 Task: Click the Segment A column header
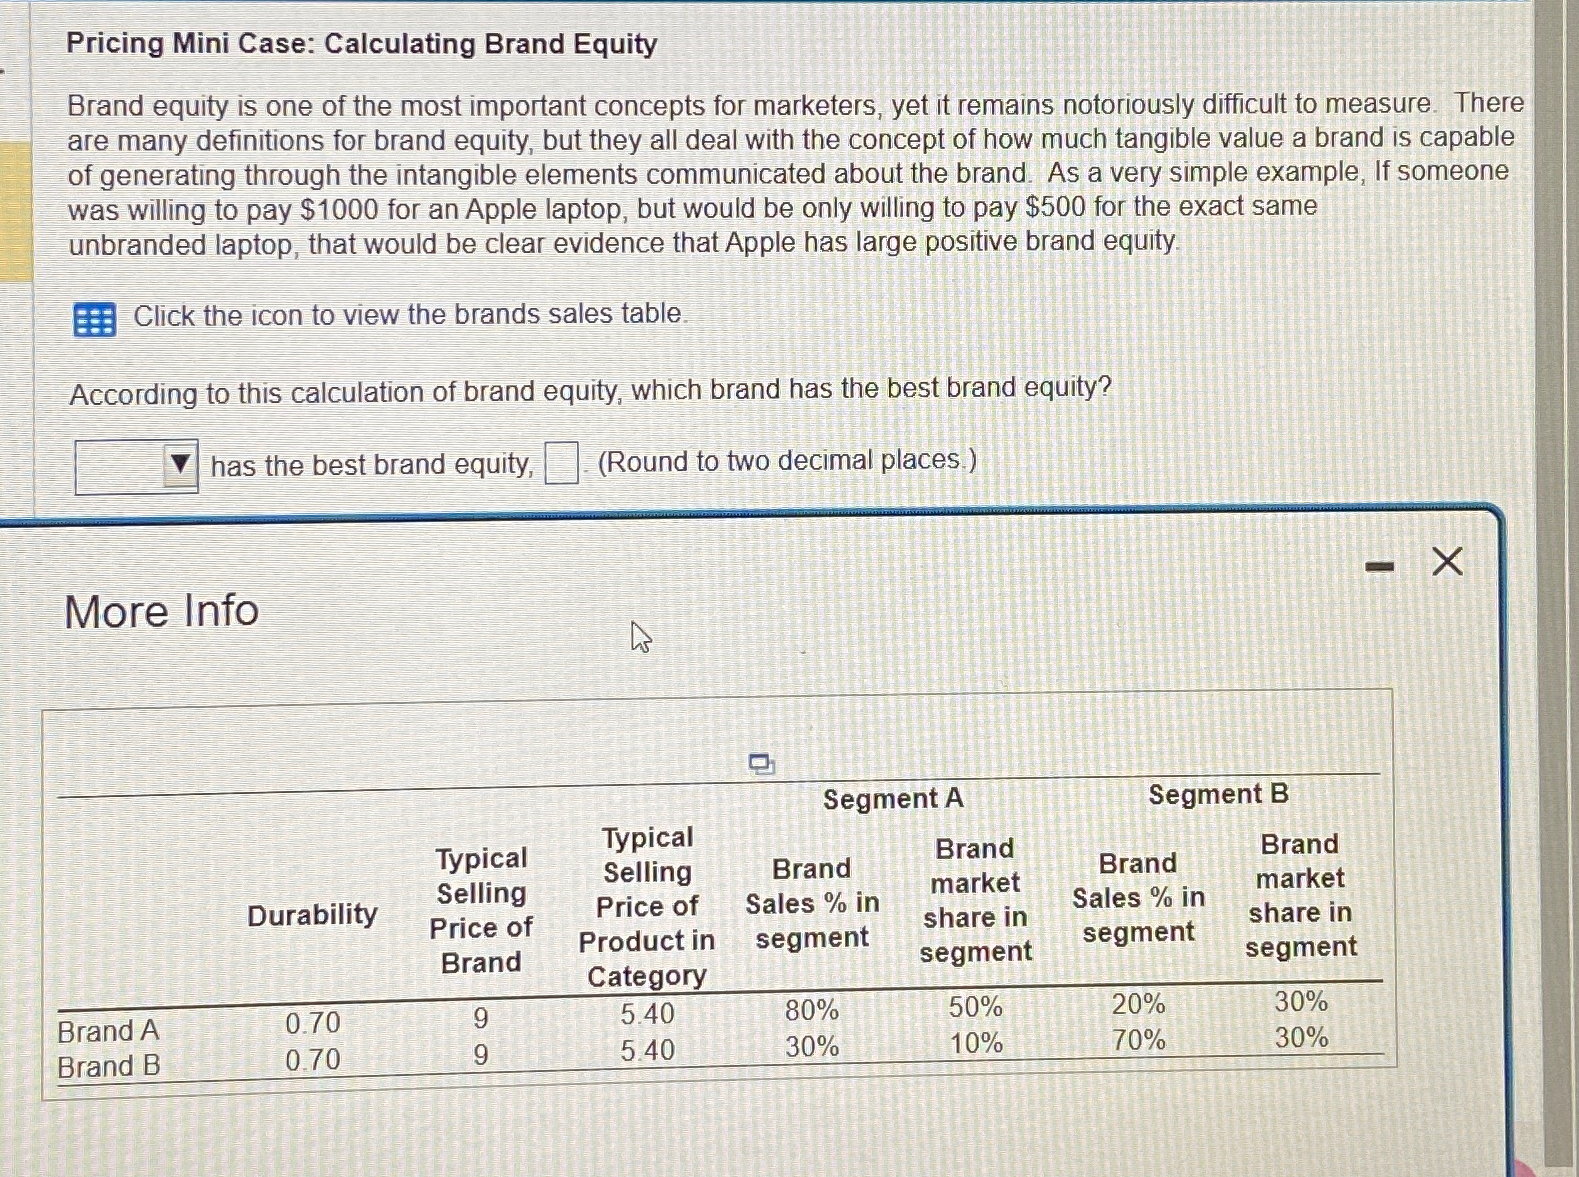coord(891,797)
